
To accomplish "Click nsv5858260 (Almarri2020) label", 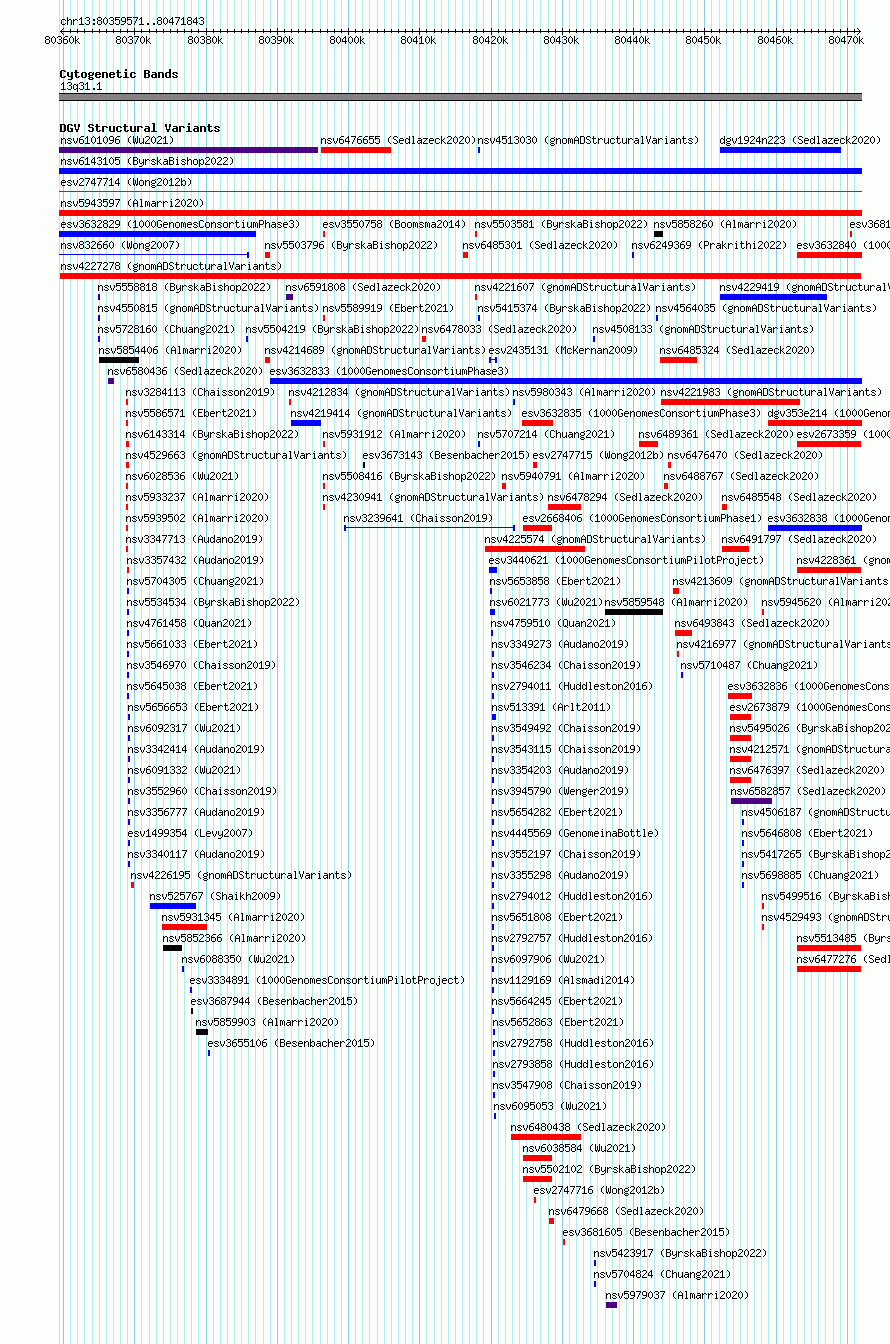I will (x=725, y=224).
